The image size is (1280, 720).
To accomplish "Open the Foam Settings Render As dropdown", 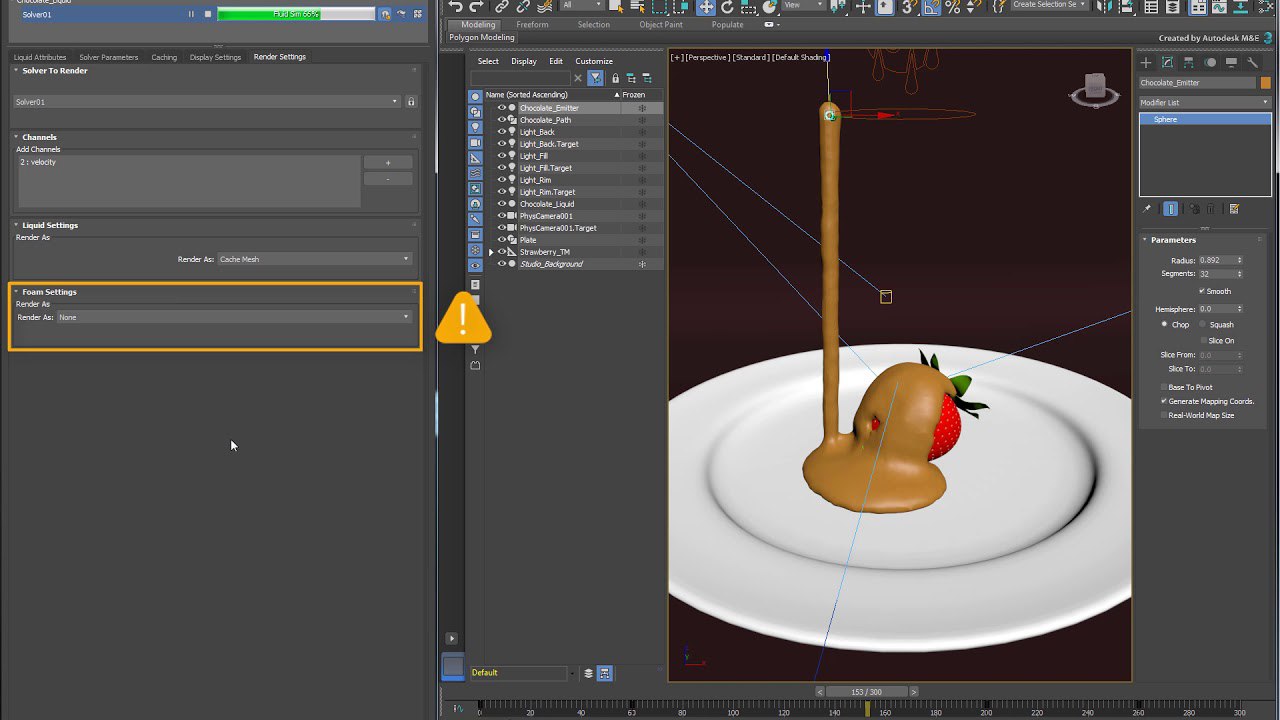I will (x=234, y=317).
